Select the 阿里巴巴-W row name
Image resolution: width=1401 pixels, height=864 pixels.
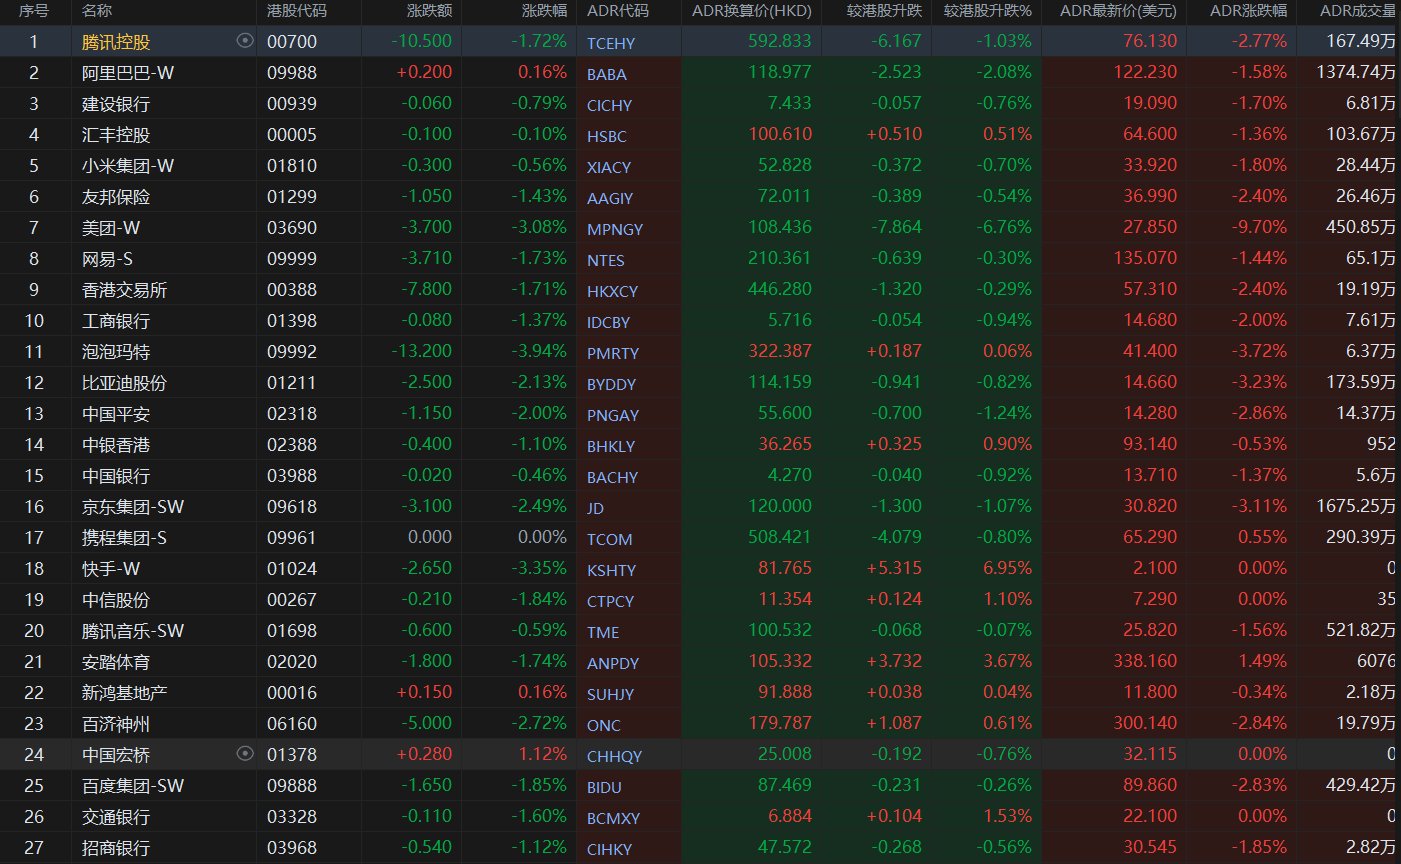tap(128, 73)
